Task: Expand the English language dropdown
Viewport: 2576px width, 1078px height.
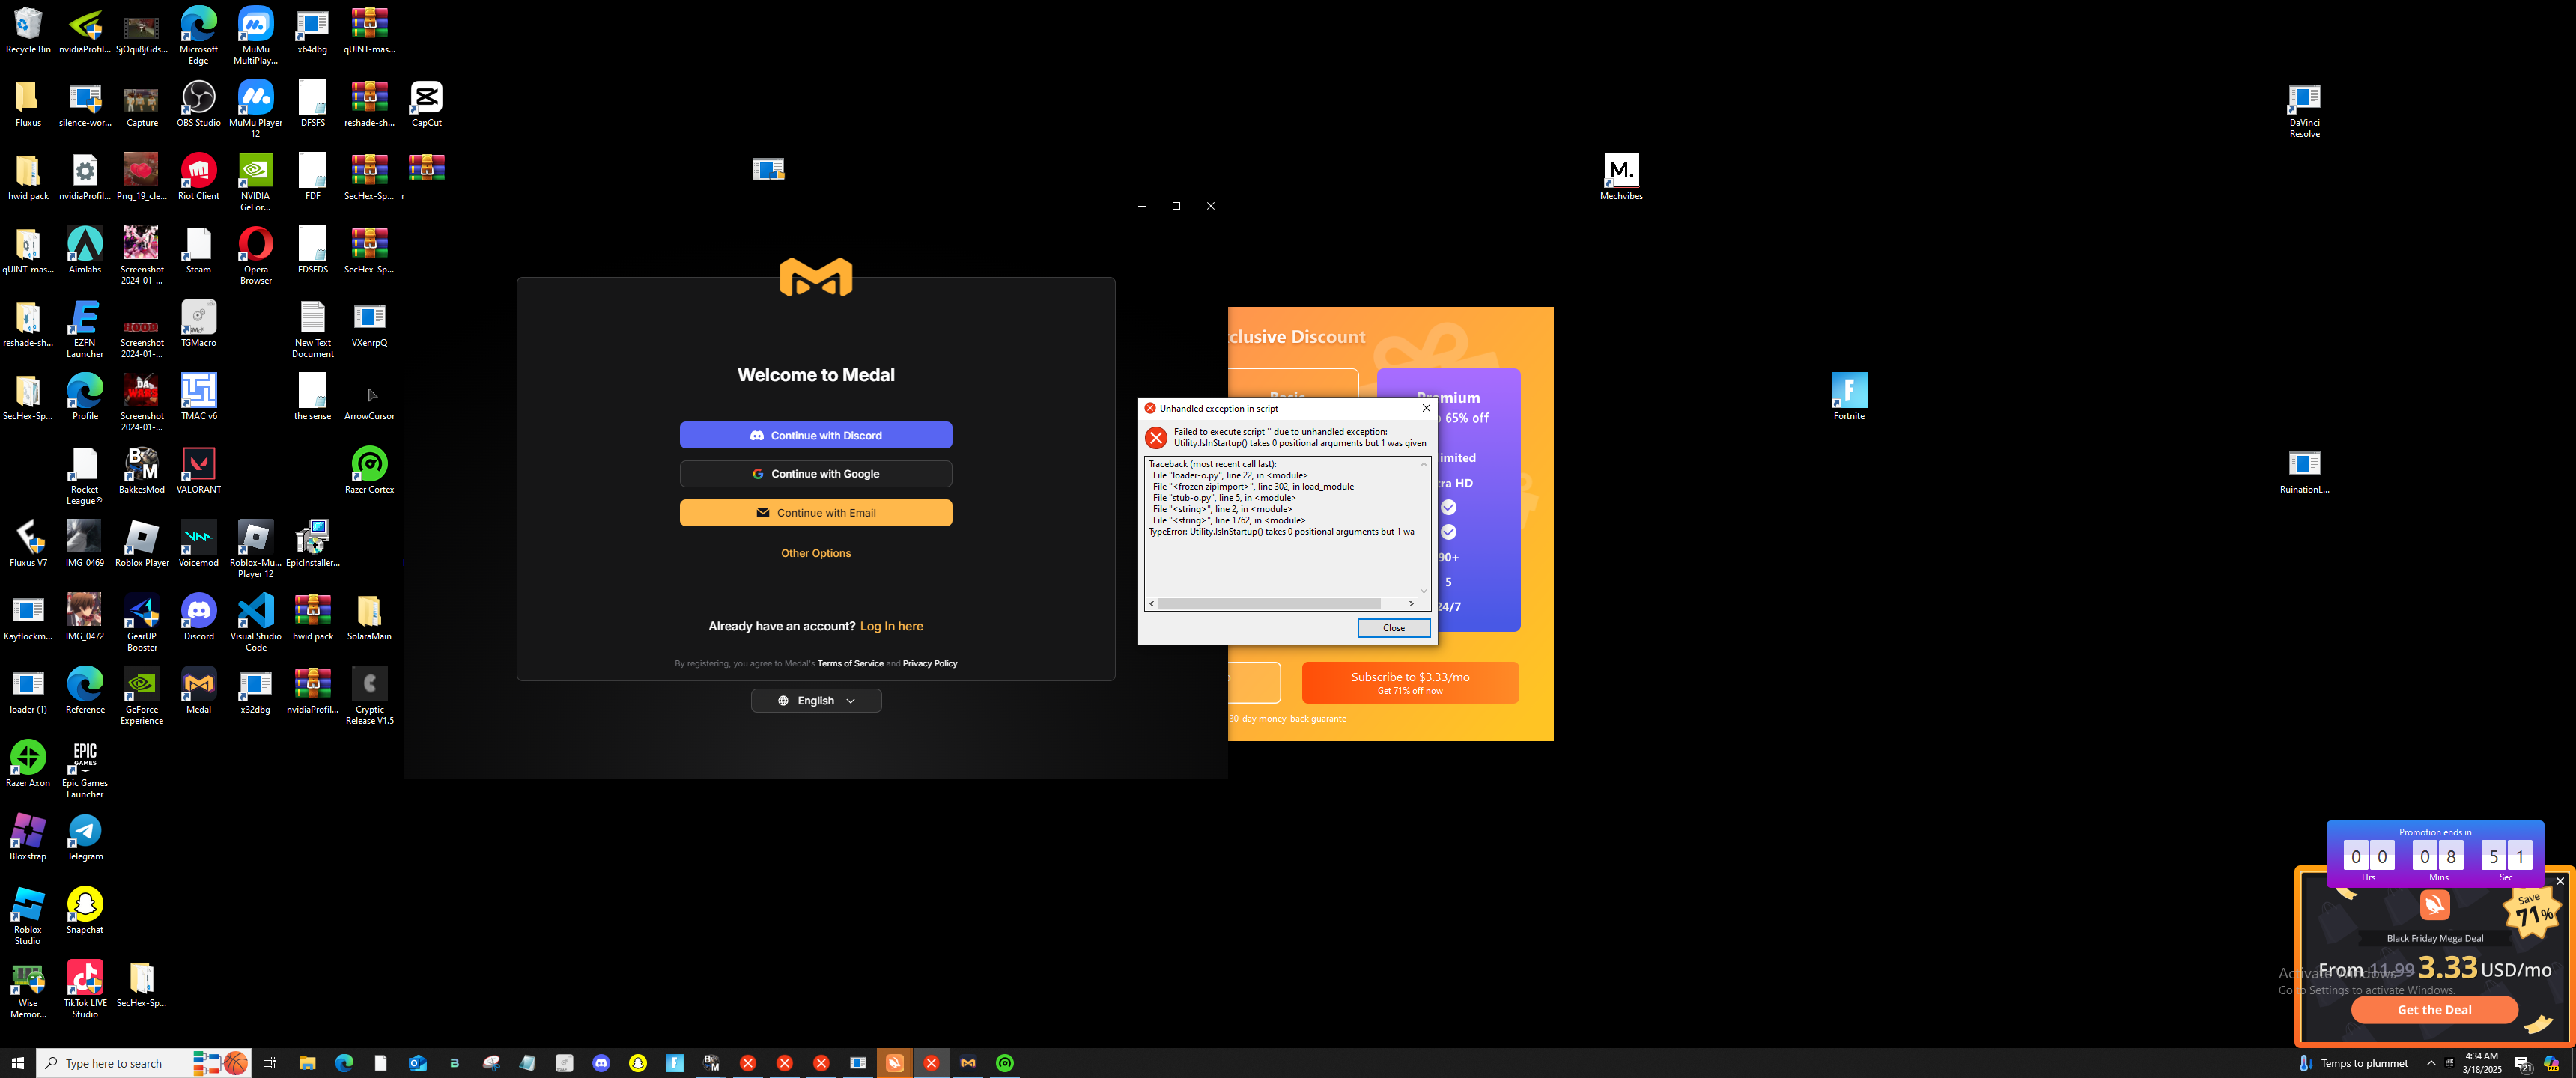Action: click(x=815, y=701)
